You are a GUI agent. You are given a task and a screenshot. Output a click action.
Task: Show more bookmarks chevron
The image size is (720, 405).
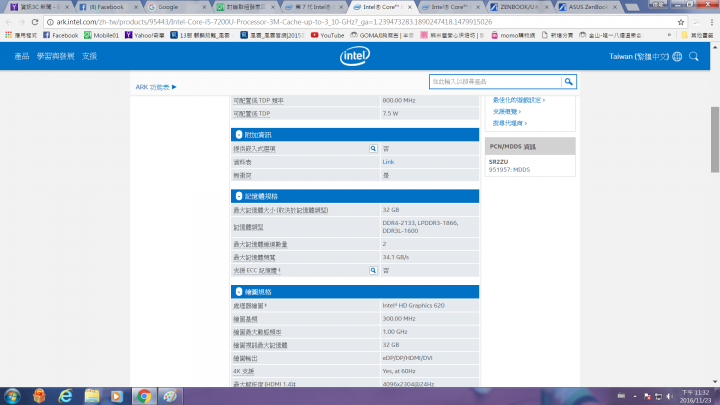[669, 35]
